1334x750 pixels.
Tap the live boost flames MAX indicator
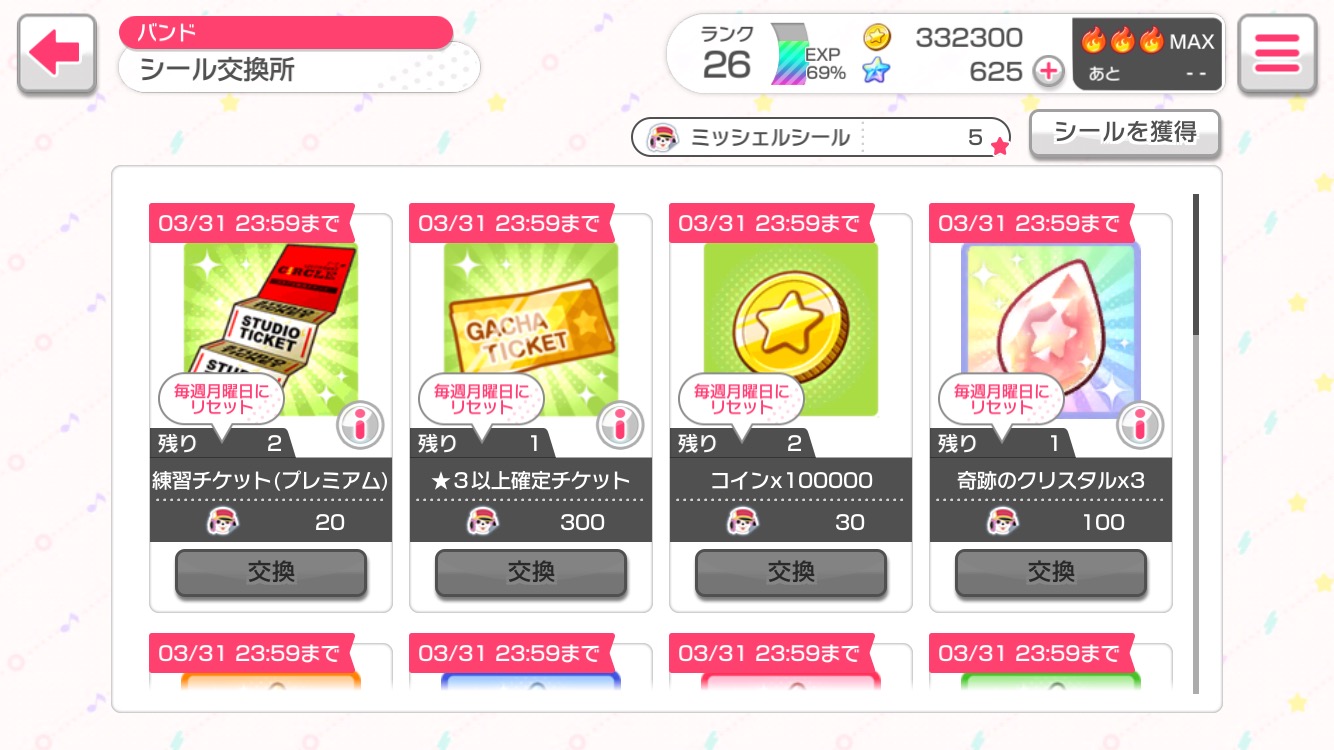(1147, 55)
